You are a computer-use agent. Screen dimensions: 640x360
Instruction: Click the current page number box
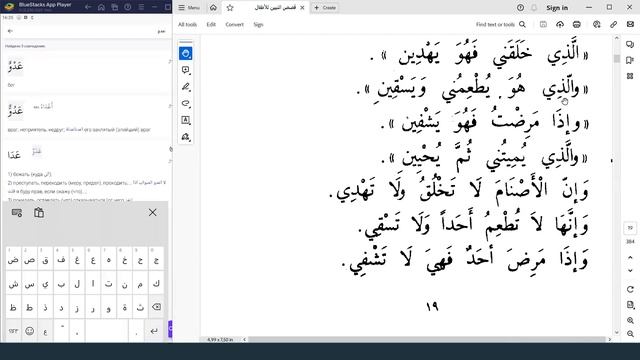pos(630,228)
